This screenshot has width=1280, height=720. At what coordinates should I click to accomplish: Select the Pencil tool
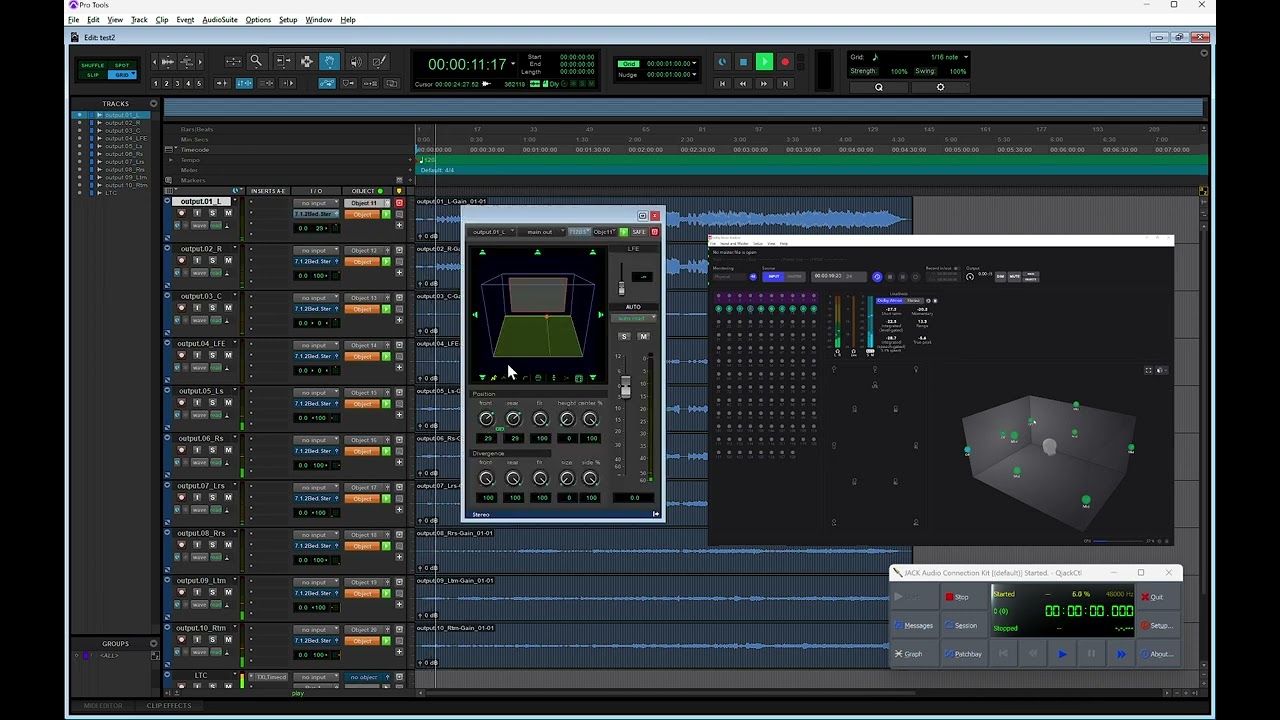[x=379, y=62]
